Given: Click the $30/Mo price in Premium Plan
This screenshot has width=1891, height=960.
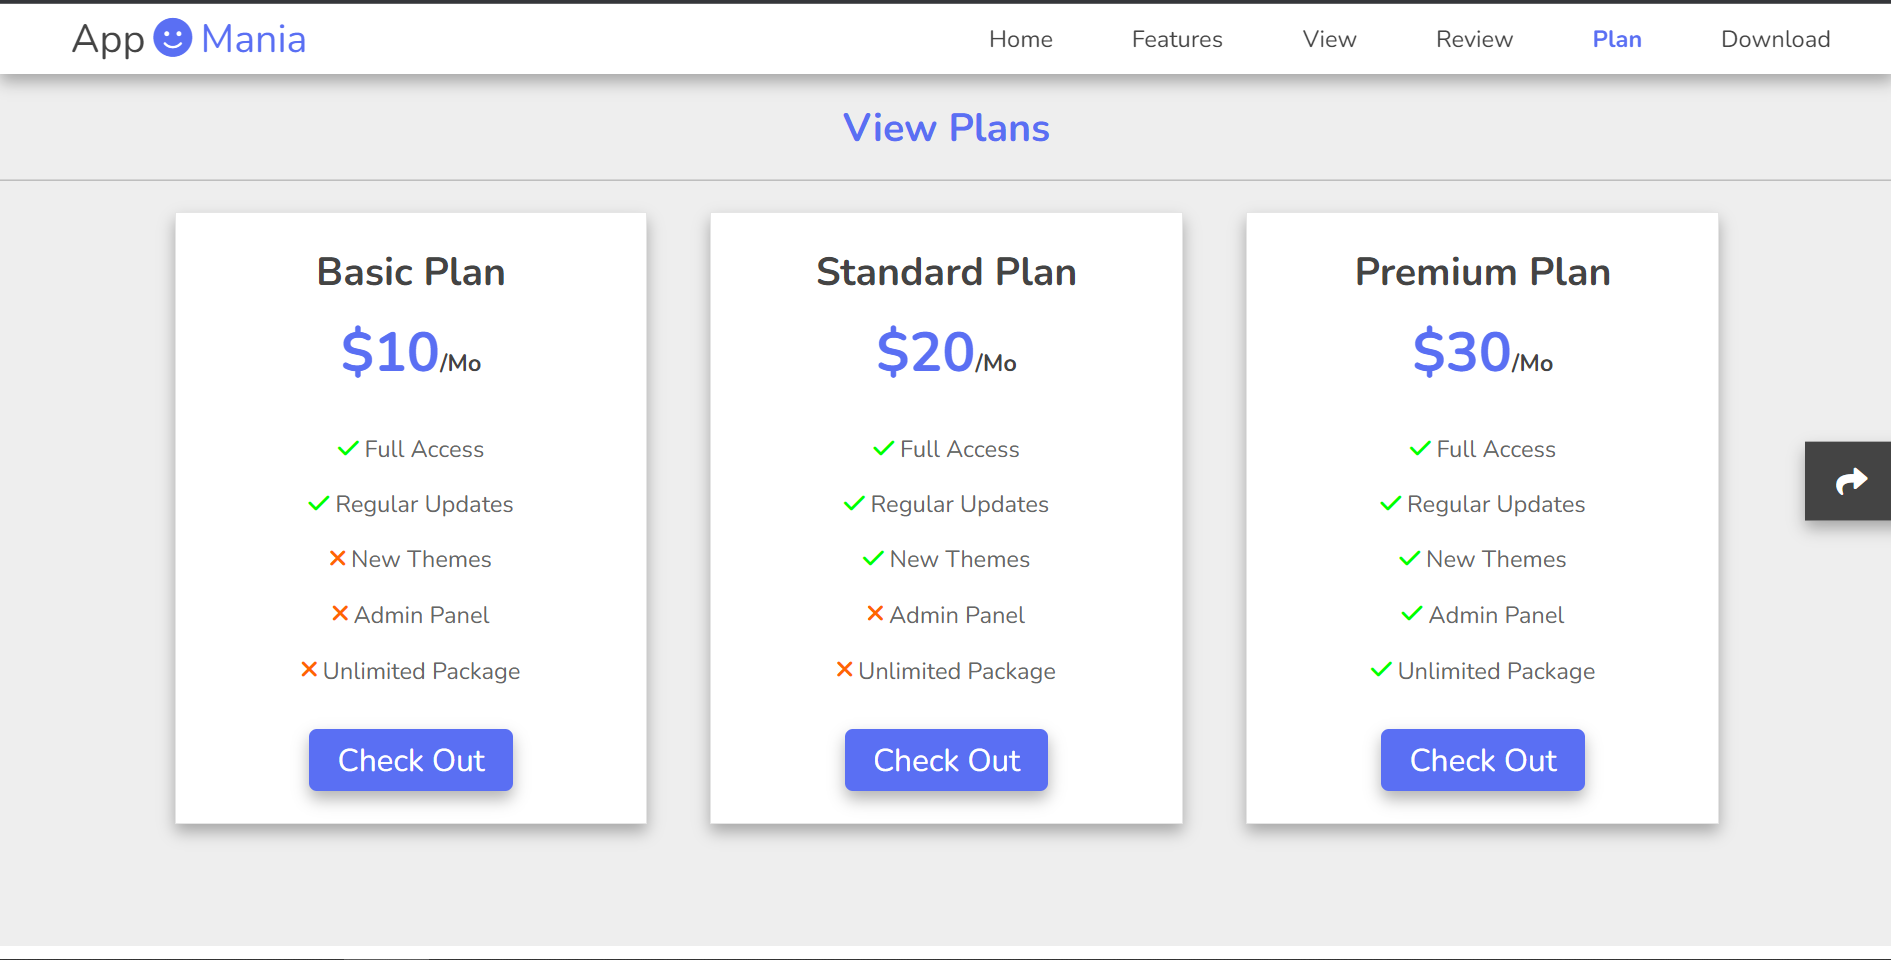Looking at the screenshot, I should (x=1481, y=351).
